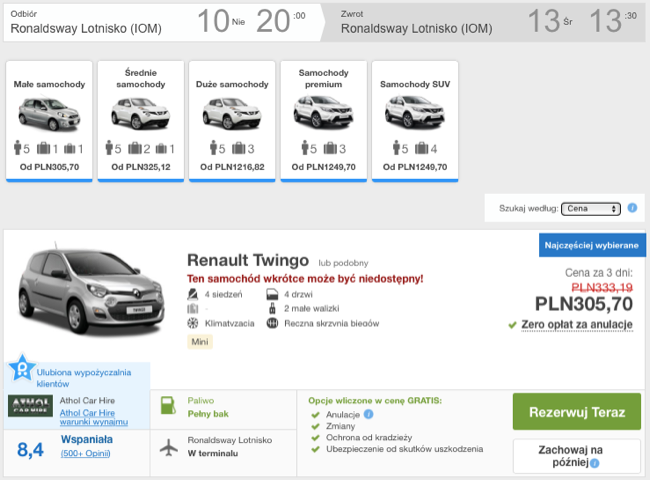Click the air conditioning snowflake icon

(192, 323)
